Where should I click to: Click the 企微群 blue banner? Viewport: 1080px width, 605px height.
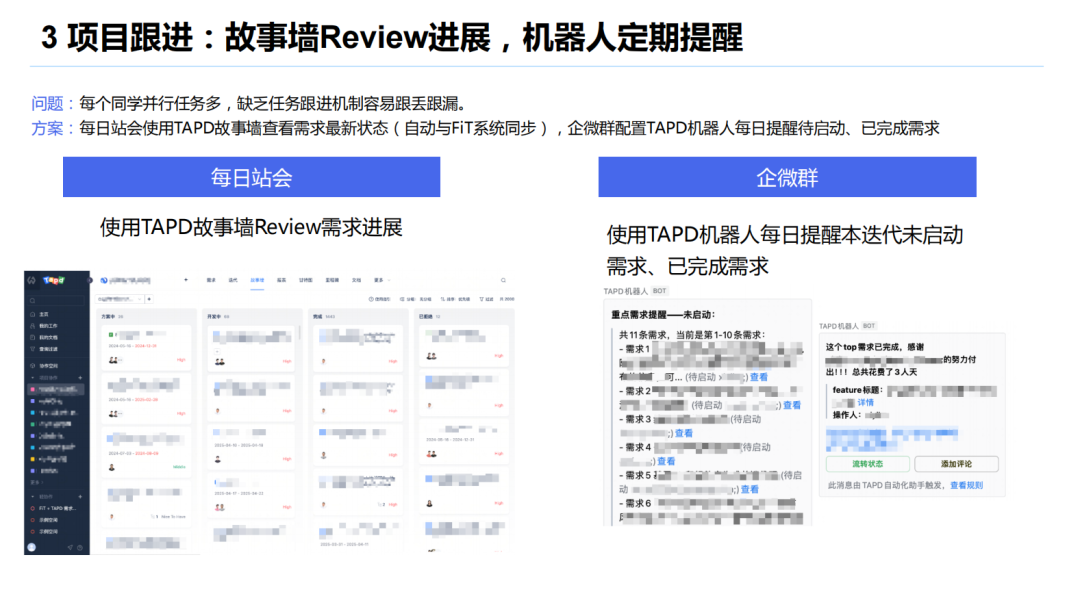point(787,177)
